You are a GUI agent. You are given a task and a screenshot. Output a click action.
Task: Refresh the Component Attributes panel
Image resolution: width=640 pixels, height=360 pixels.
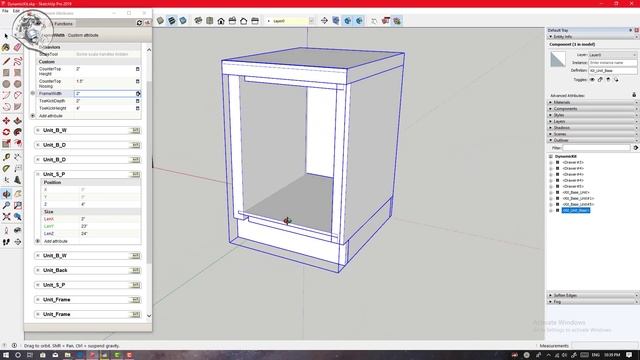(x=139, y=23)
